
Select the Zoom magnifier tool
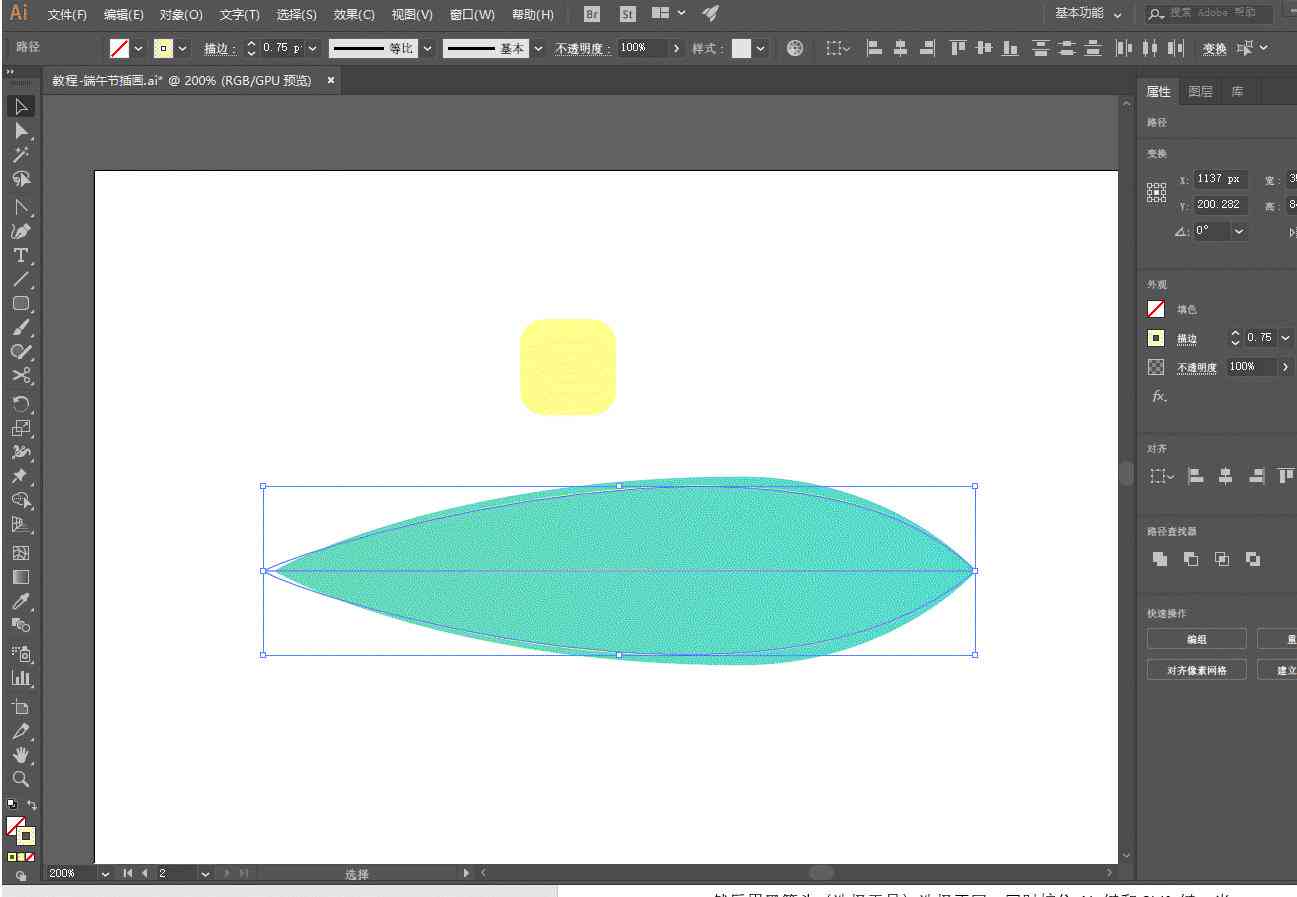[20, 779]
